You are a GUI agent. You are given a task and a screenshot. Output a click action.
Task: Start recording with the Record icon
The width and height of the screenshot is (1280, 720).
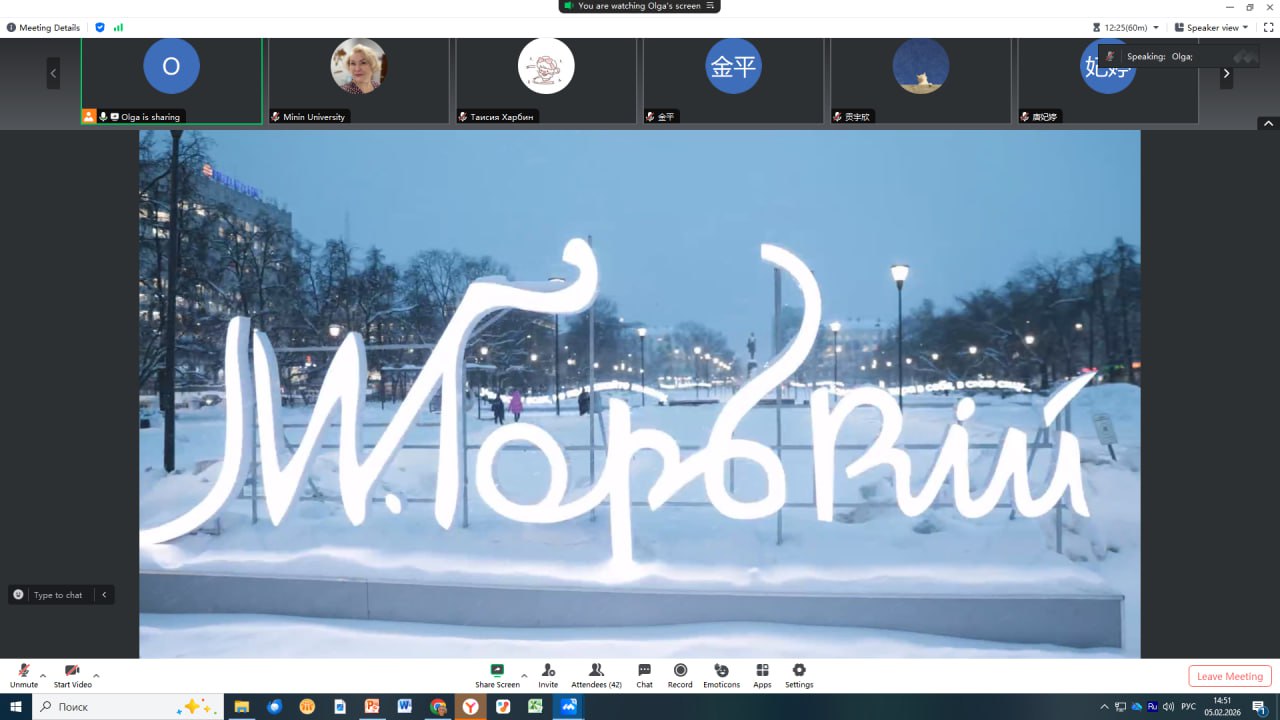coord(680,670)
